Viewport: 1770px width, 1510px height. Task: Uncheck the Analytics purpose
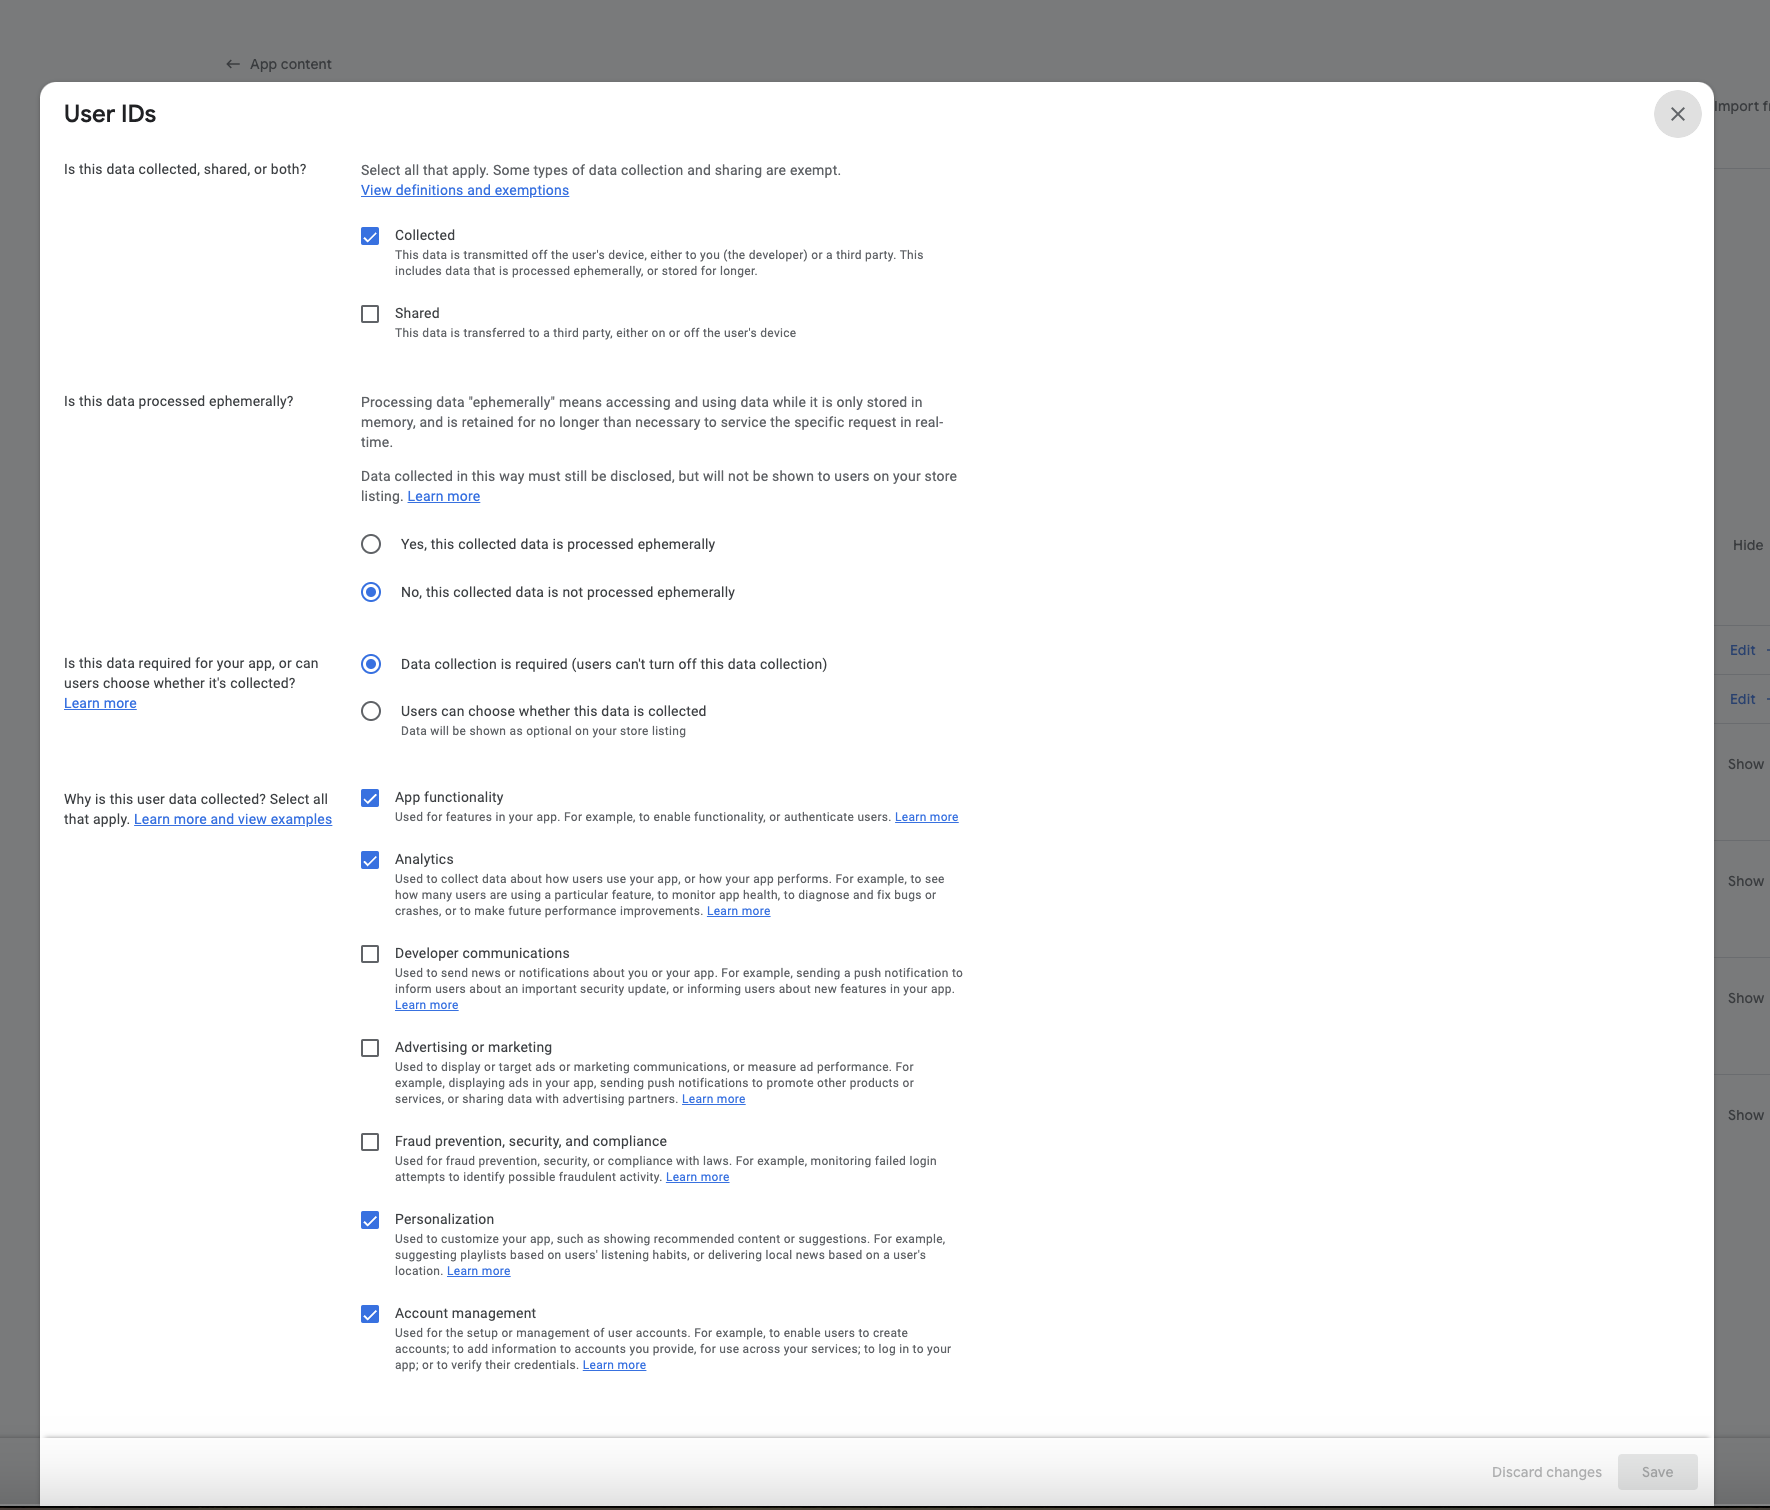pos(370,860)
